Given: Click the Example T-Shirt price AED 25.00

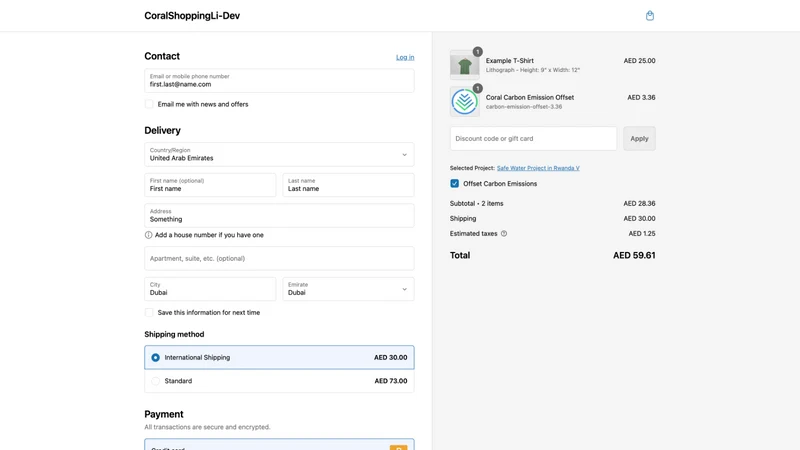Looking at the screenshot, I should pyautogui.click(x=639, y=61).
